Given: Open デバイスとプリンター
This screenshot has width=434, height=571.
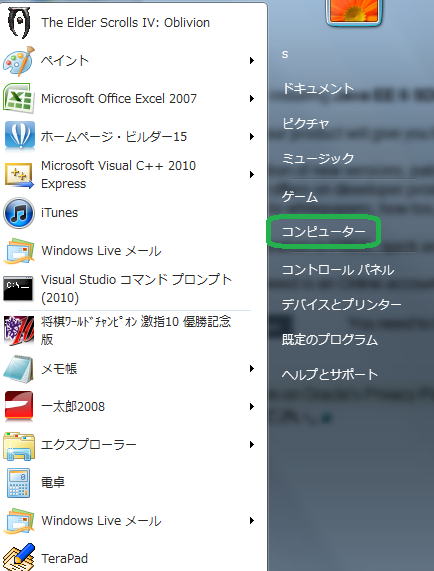Looking at the screenshot, I should (342, 304).
